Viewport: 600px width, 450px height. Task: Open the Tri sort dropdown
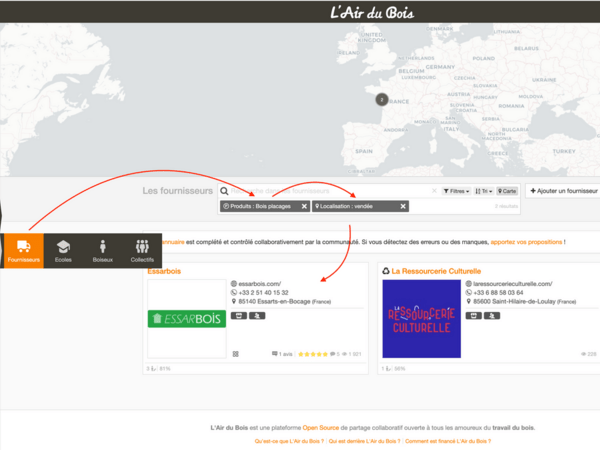485,190
